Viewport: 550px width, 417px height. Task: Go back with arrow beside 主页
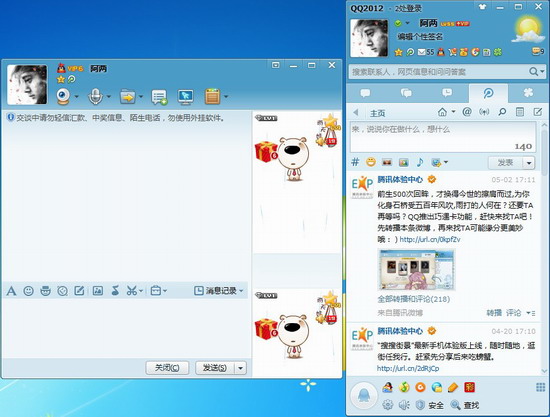[x=356, y=112]
